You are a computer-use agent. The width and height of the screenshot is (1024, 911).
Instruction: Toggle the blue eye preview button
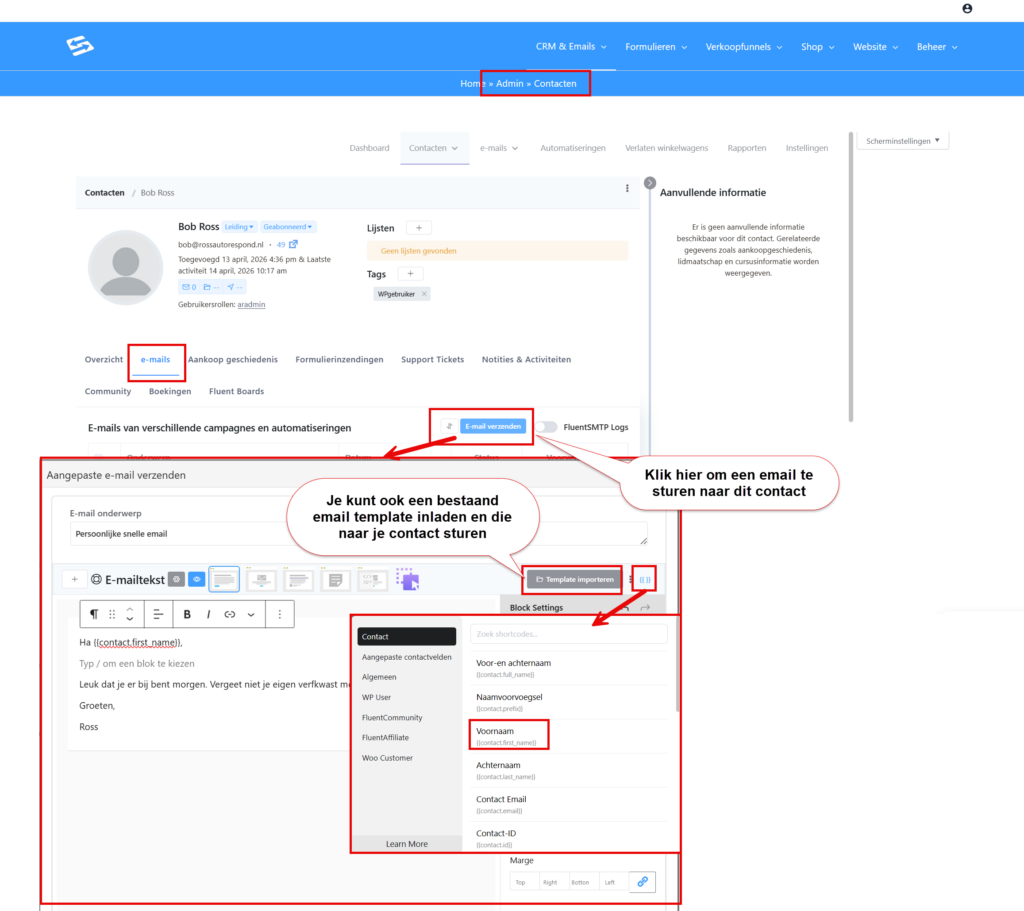coord(196,579)
